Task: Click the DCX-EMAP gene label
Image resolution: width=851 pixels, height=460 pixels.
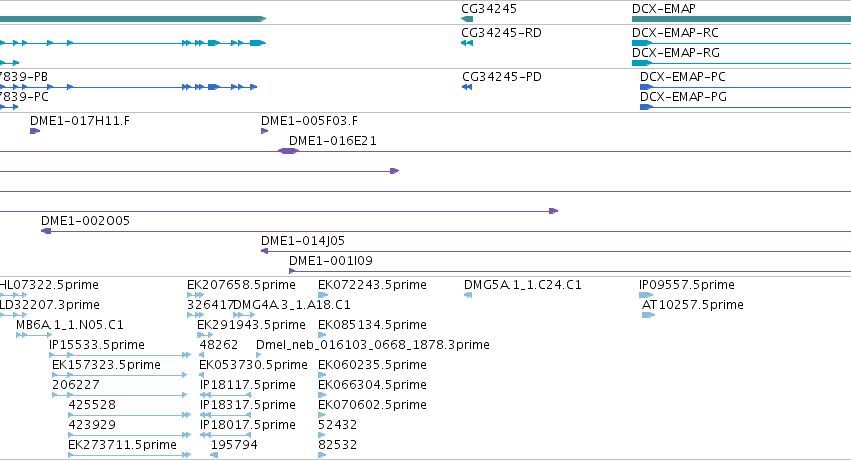Action: (x=663, y=9)
